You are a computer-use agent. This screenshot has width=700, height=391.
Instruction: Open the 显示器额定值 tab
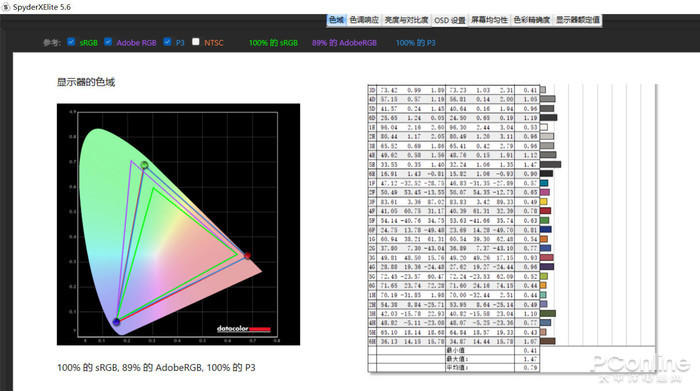[x=578, y=20]
